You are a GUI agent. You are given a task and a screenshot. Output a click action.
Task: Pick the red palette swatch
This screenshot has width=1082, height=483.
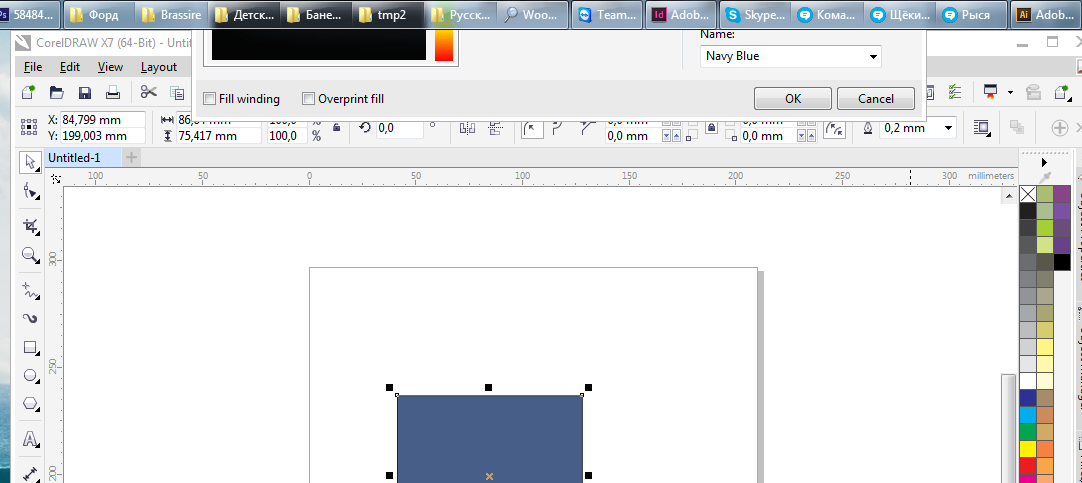1027,466
